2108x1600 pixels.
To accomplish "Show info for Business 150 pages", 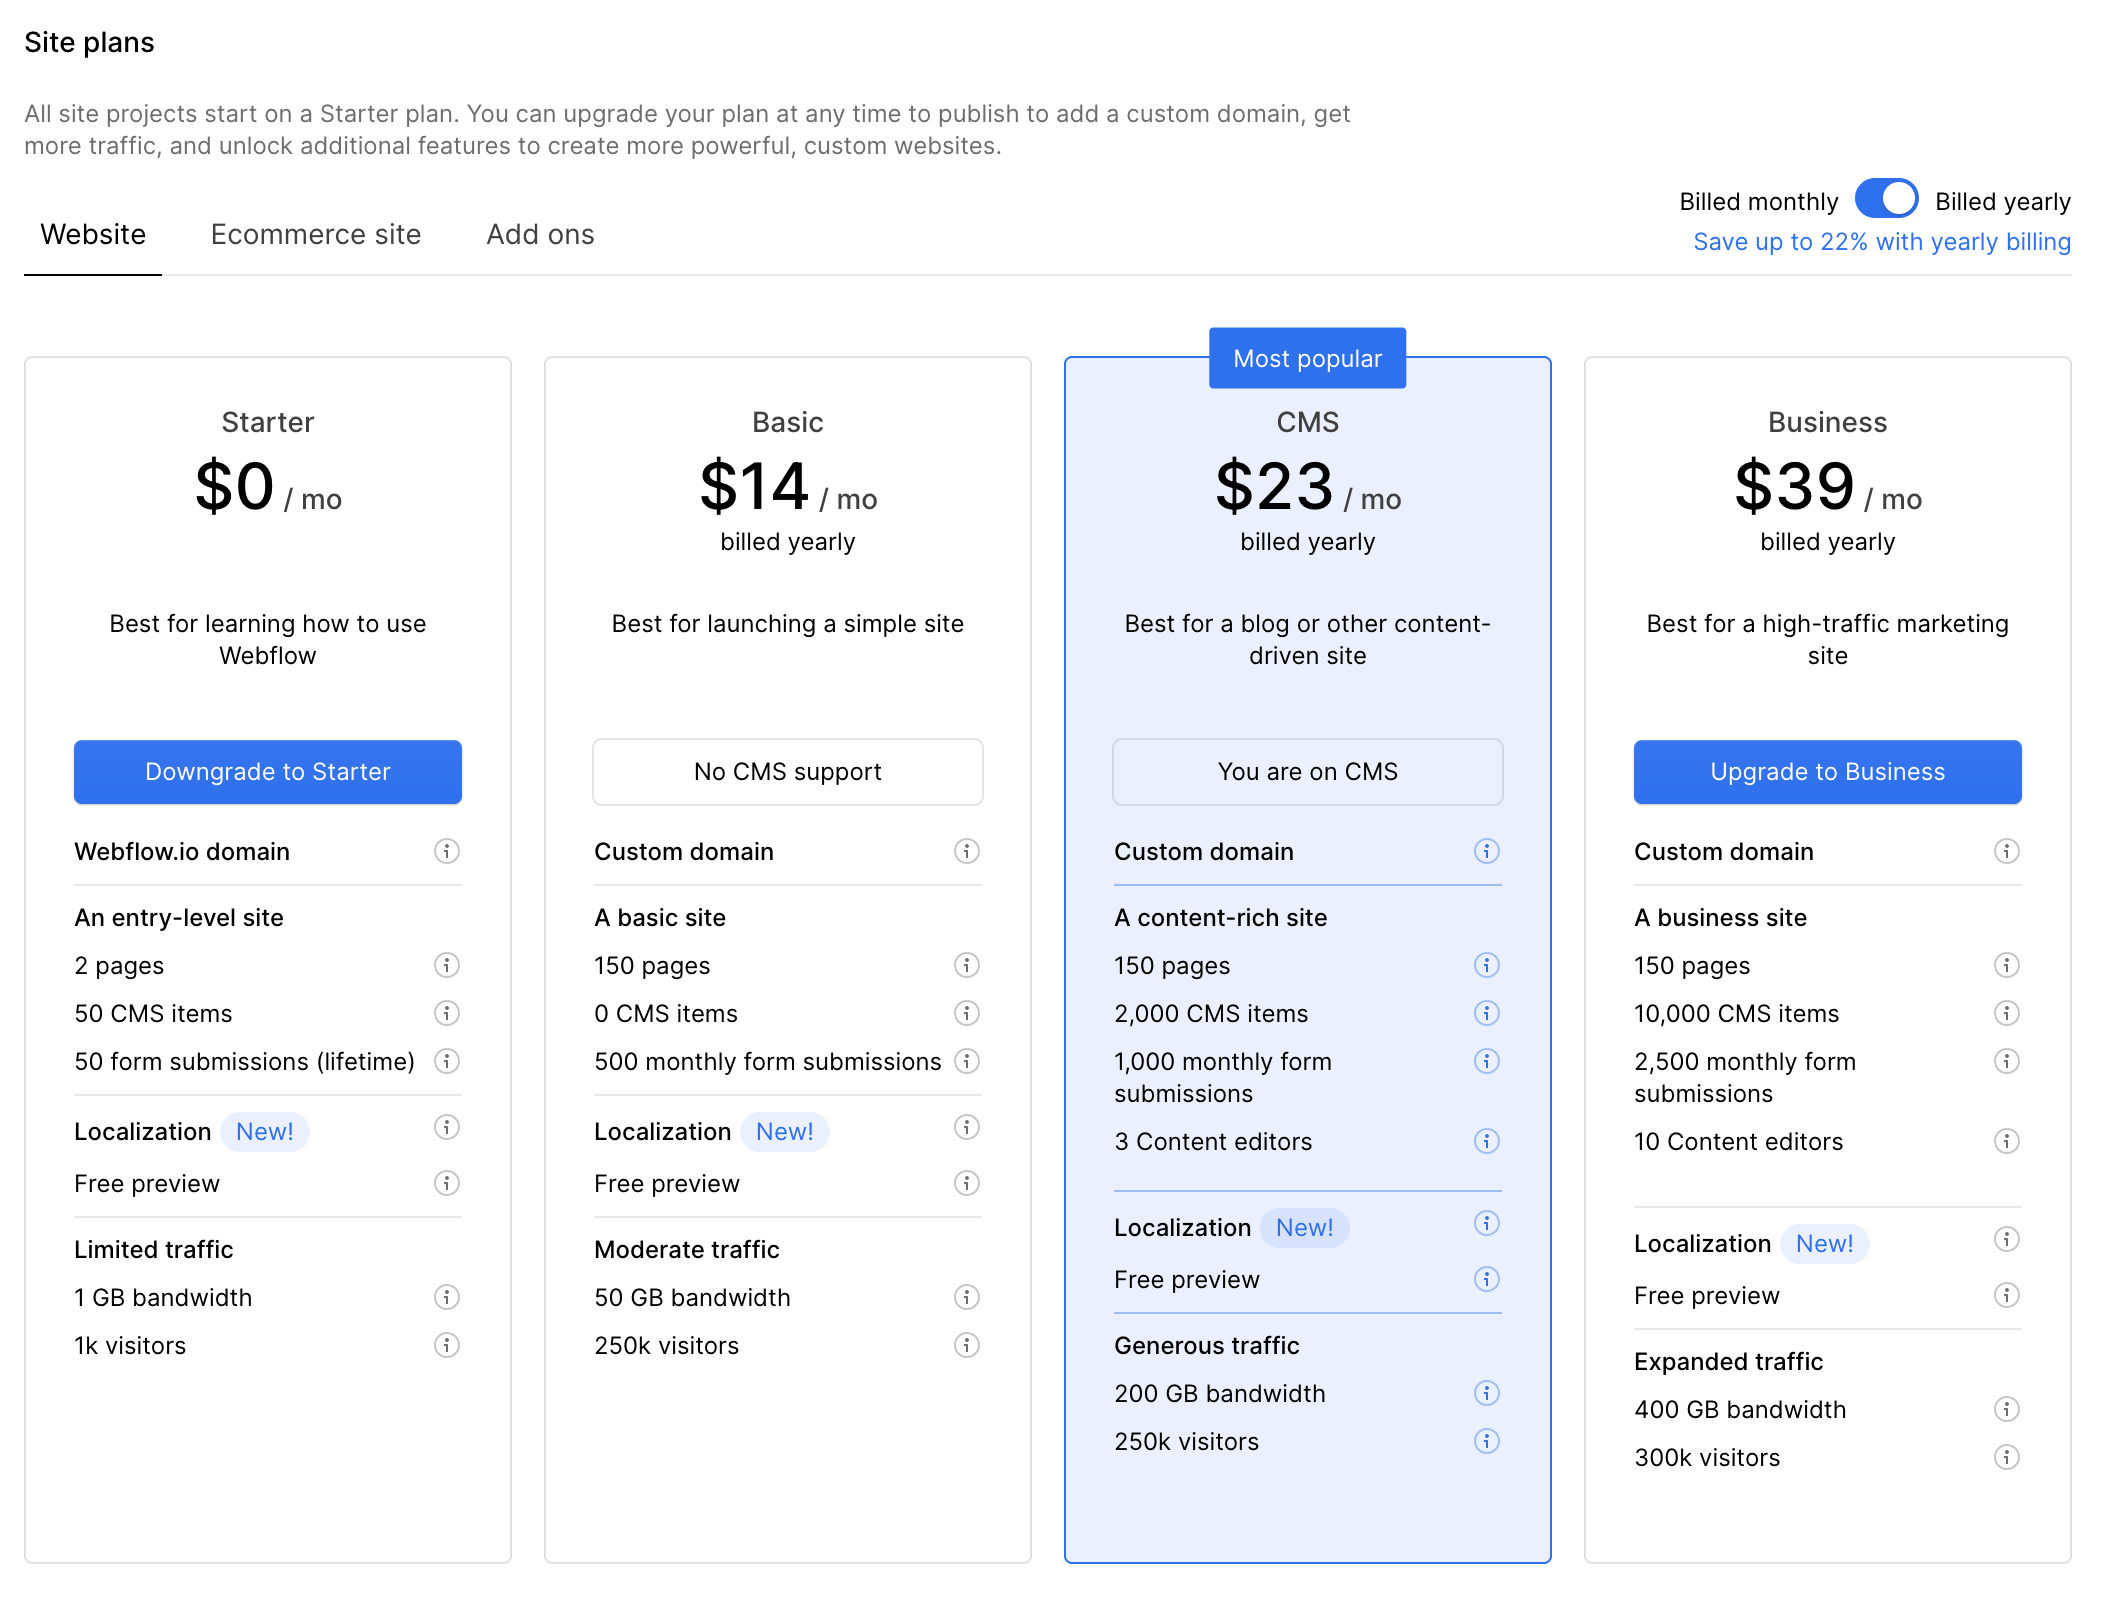I will click(x=2007, y=965).
